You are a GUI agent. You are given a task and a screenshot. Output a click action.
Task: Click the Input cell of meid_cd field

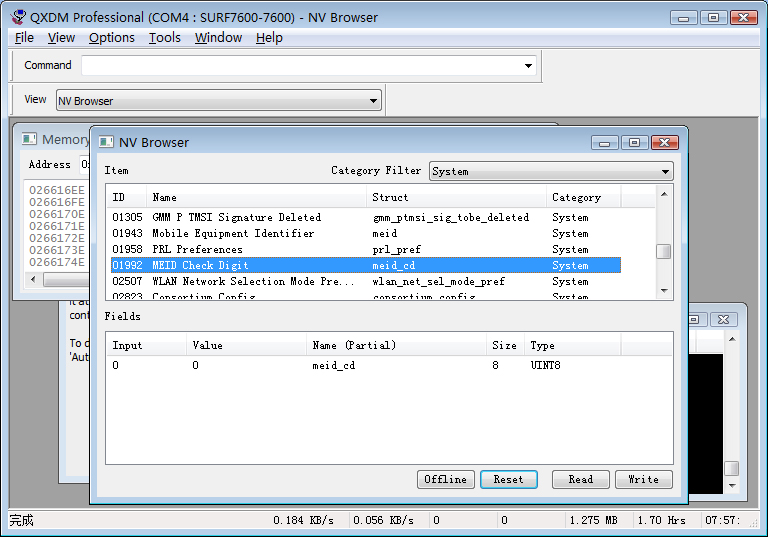click(116, 366)
